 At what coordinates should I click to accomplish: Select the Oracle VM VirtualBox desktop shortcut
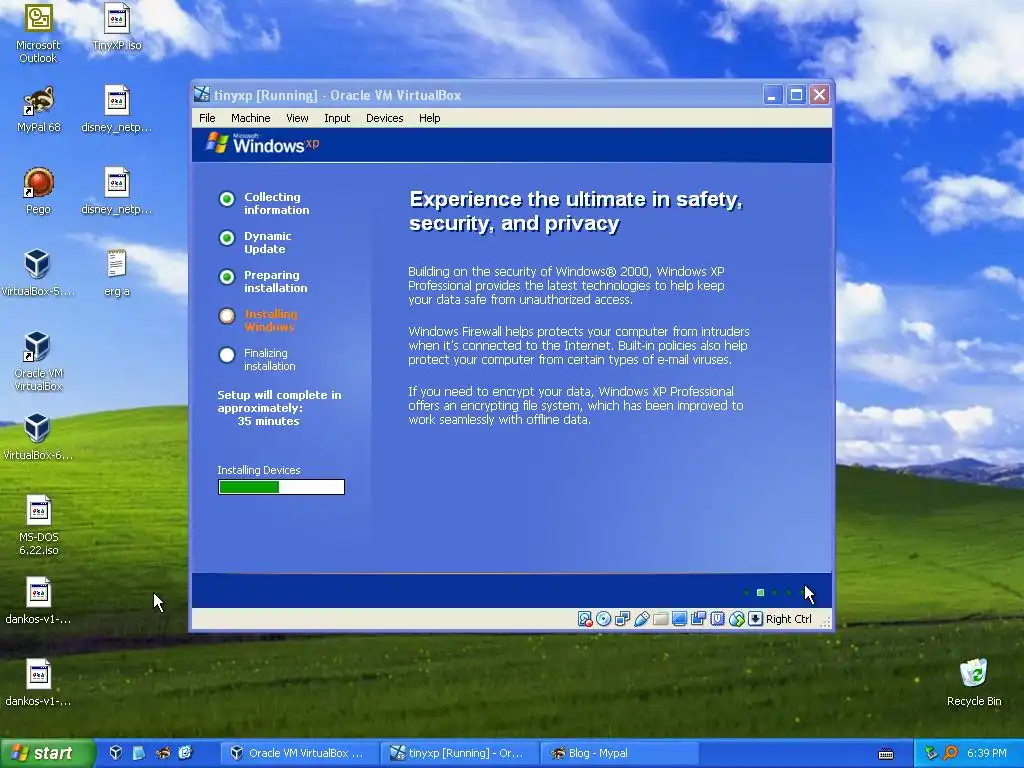(x=38, y=361)
